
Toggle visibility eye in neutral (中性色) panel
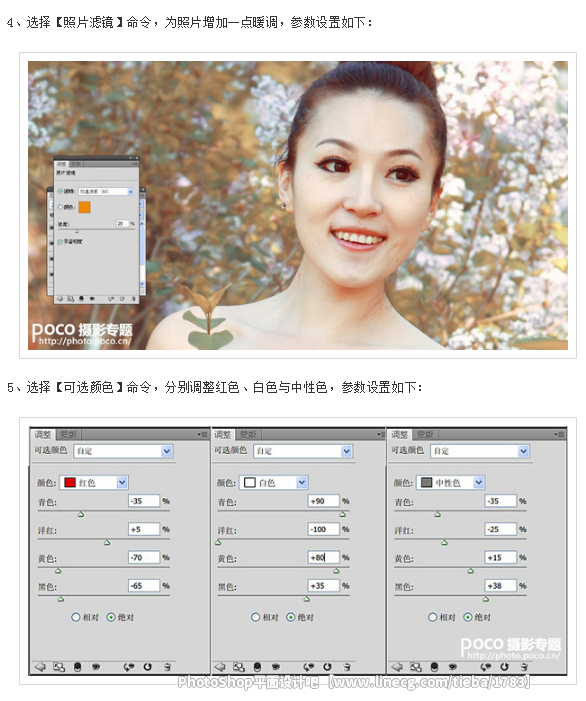pos(452,667)
